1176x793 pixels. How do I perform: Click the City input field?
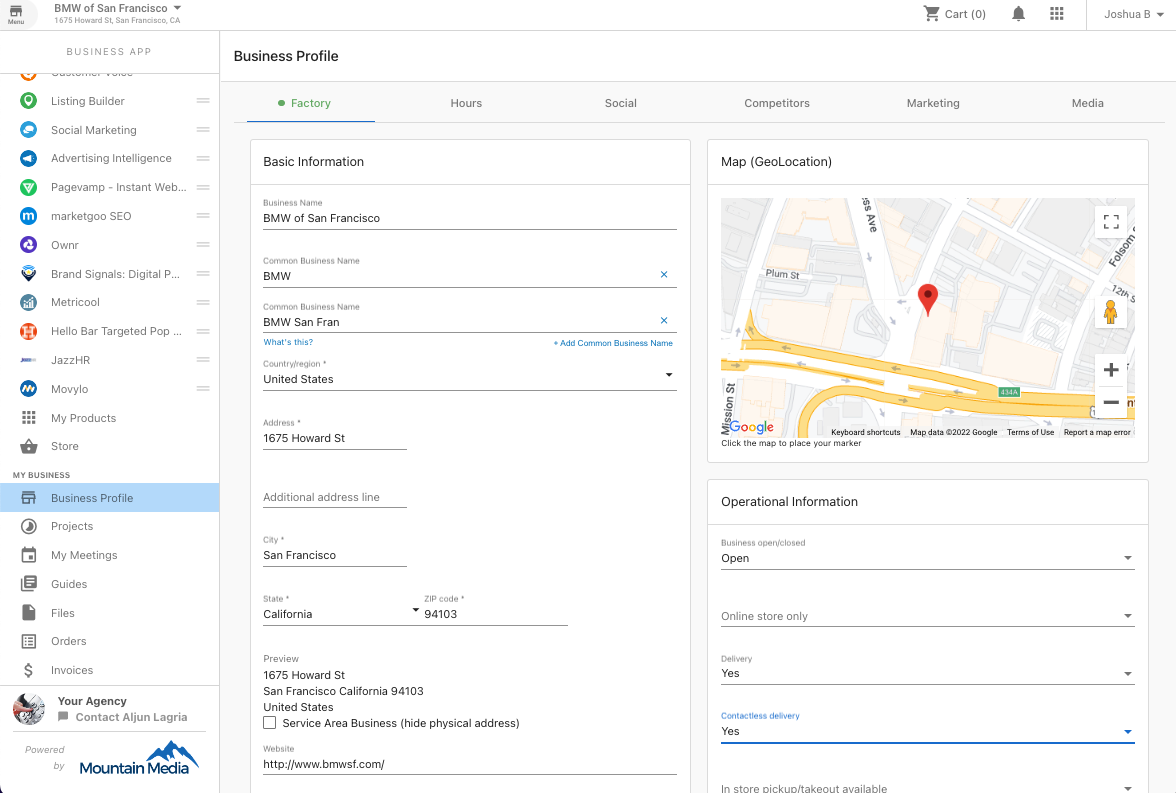pyautogui.click(x=334, y=555)
